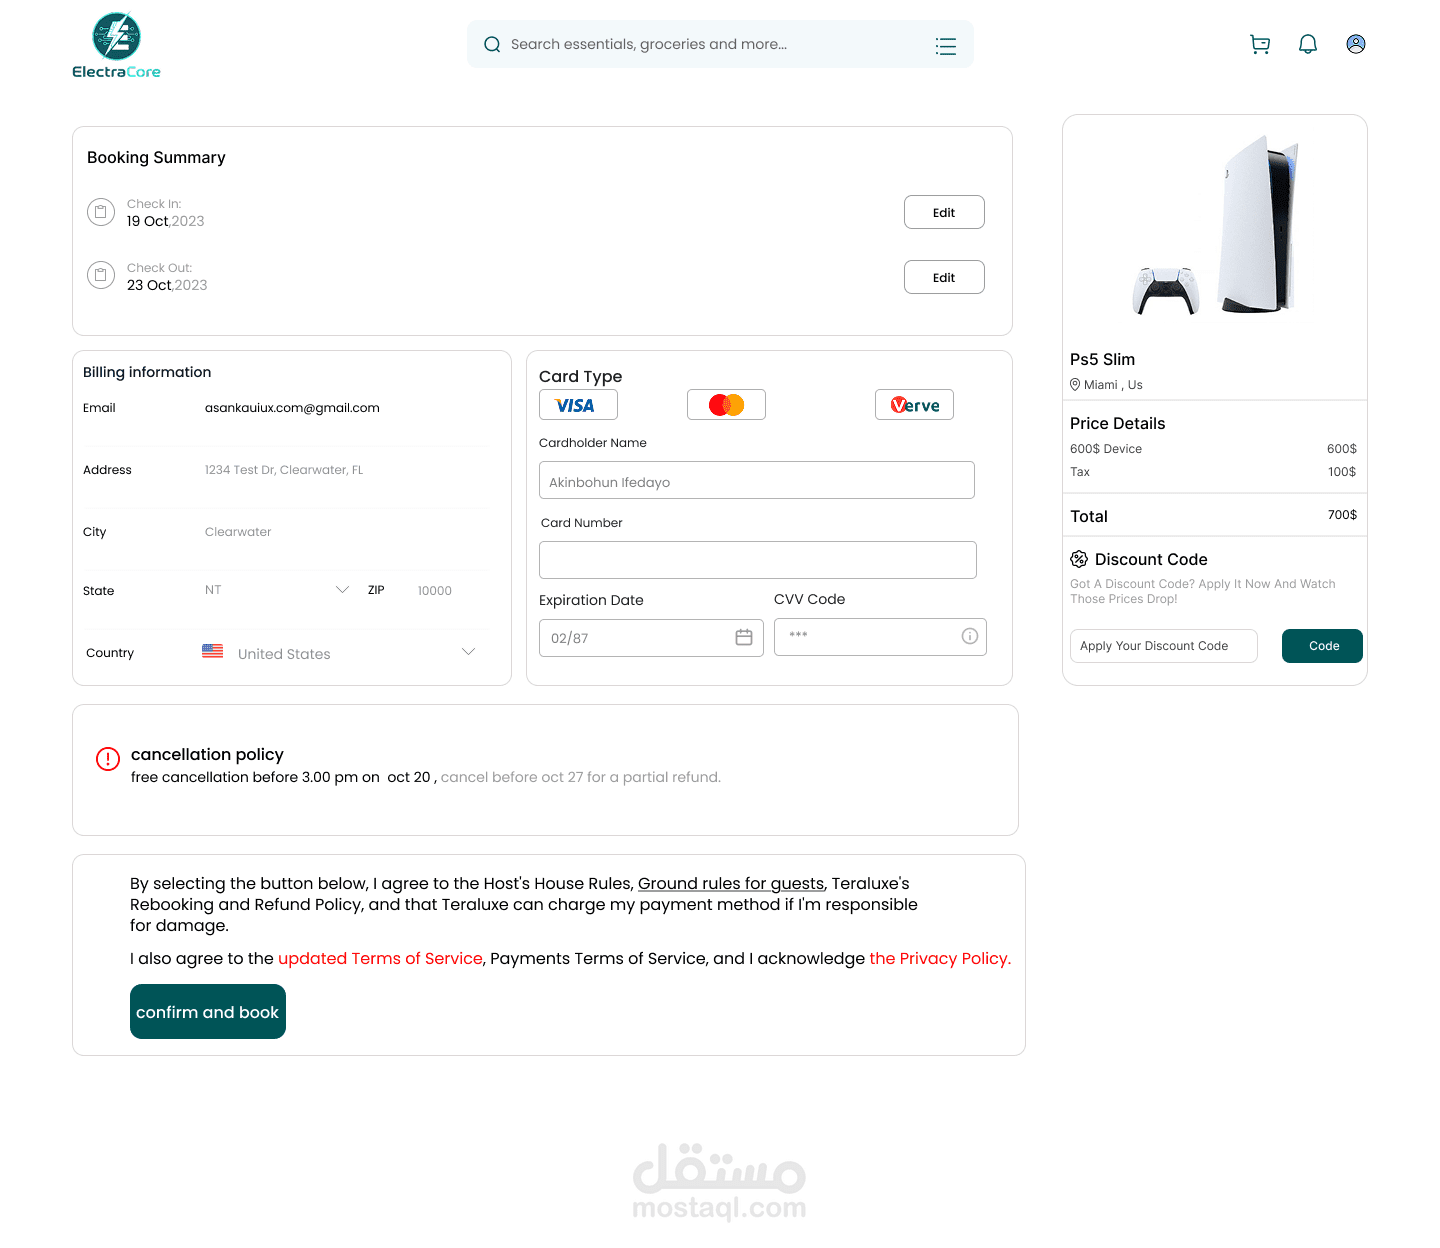This screenshot has width=1440, height=1248.
Task: Click the ZIP field 10000
Action: point(435,591)
